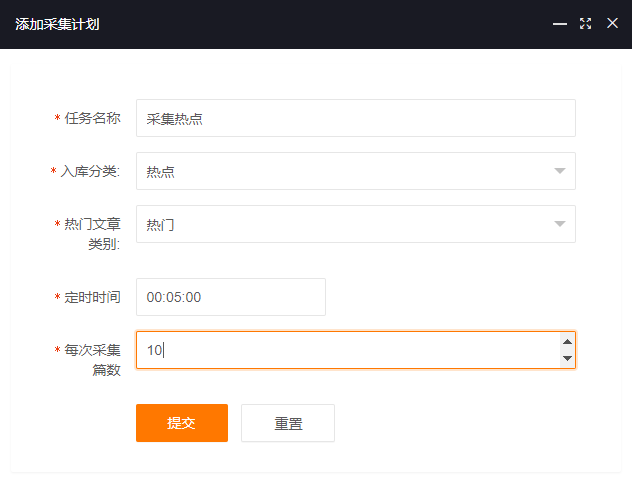Image resolution: width=632 pixels, height=478 pixels.
Task: Click the 添加采集计划 title text
Action: pyautogui.click(x=57, y=24)
